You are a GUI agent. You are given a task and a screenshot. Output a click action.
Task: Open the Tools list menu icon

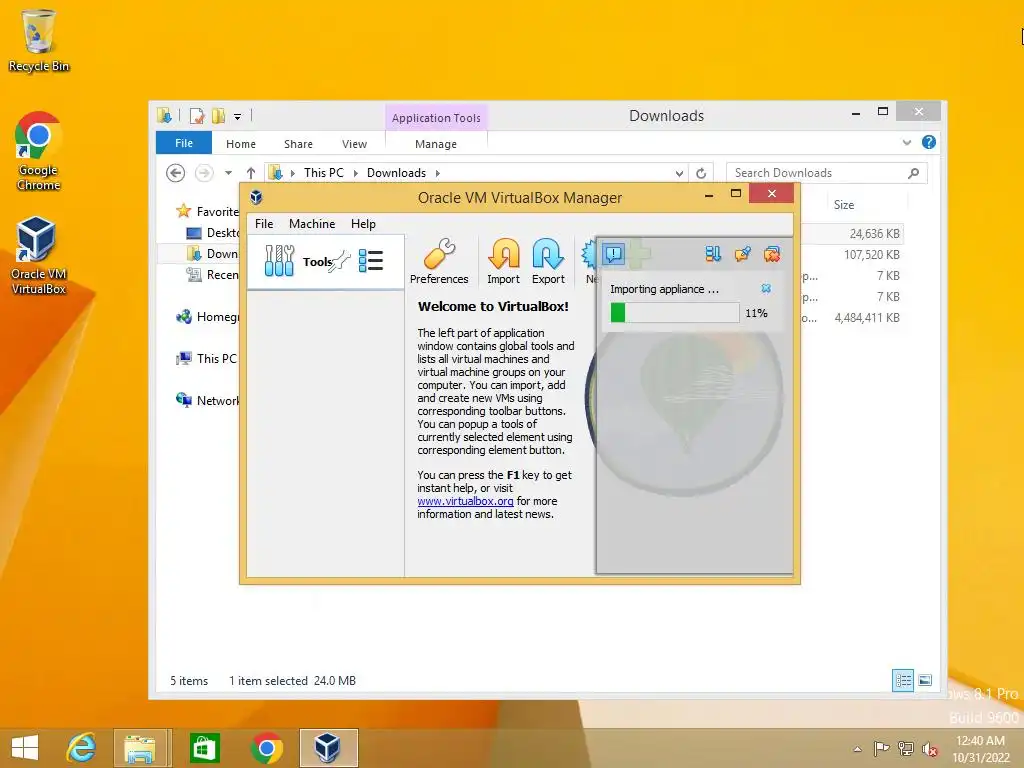point(371,261)
